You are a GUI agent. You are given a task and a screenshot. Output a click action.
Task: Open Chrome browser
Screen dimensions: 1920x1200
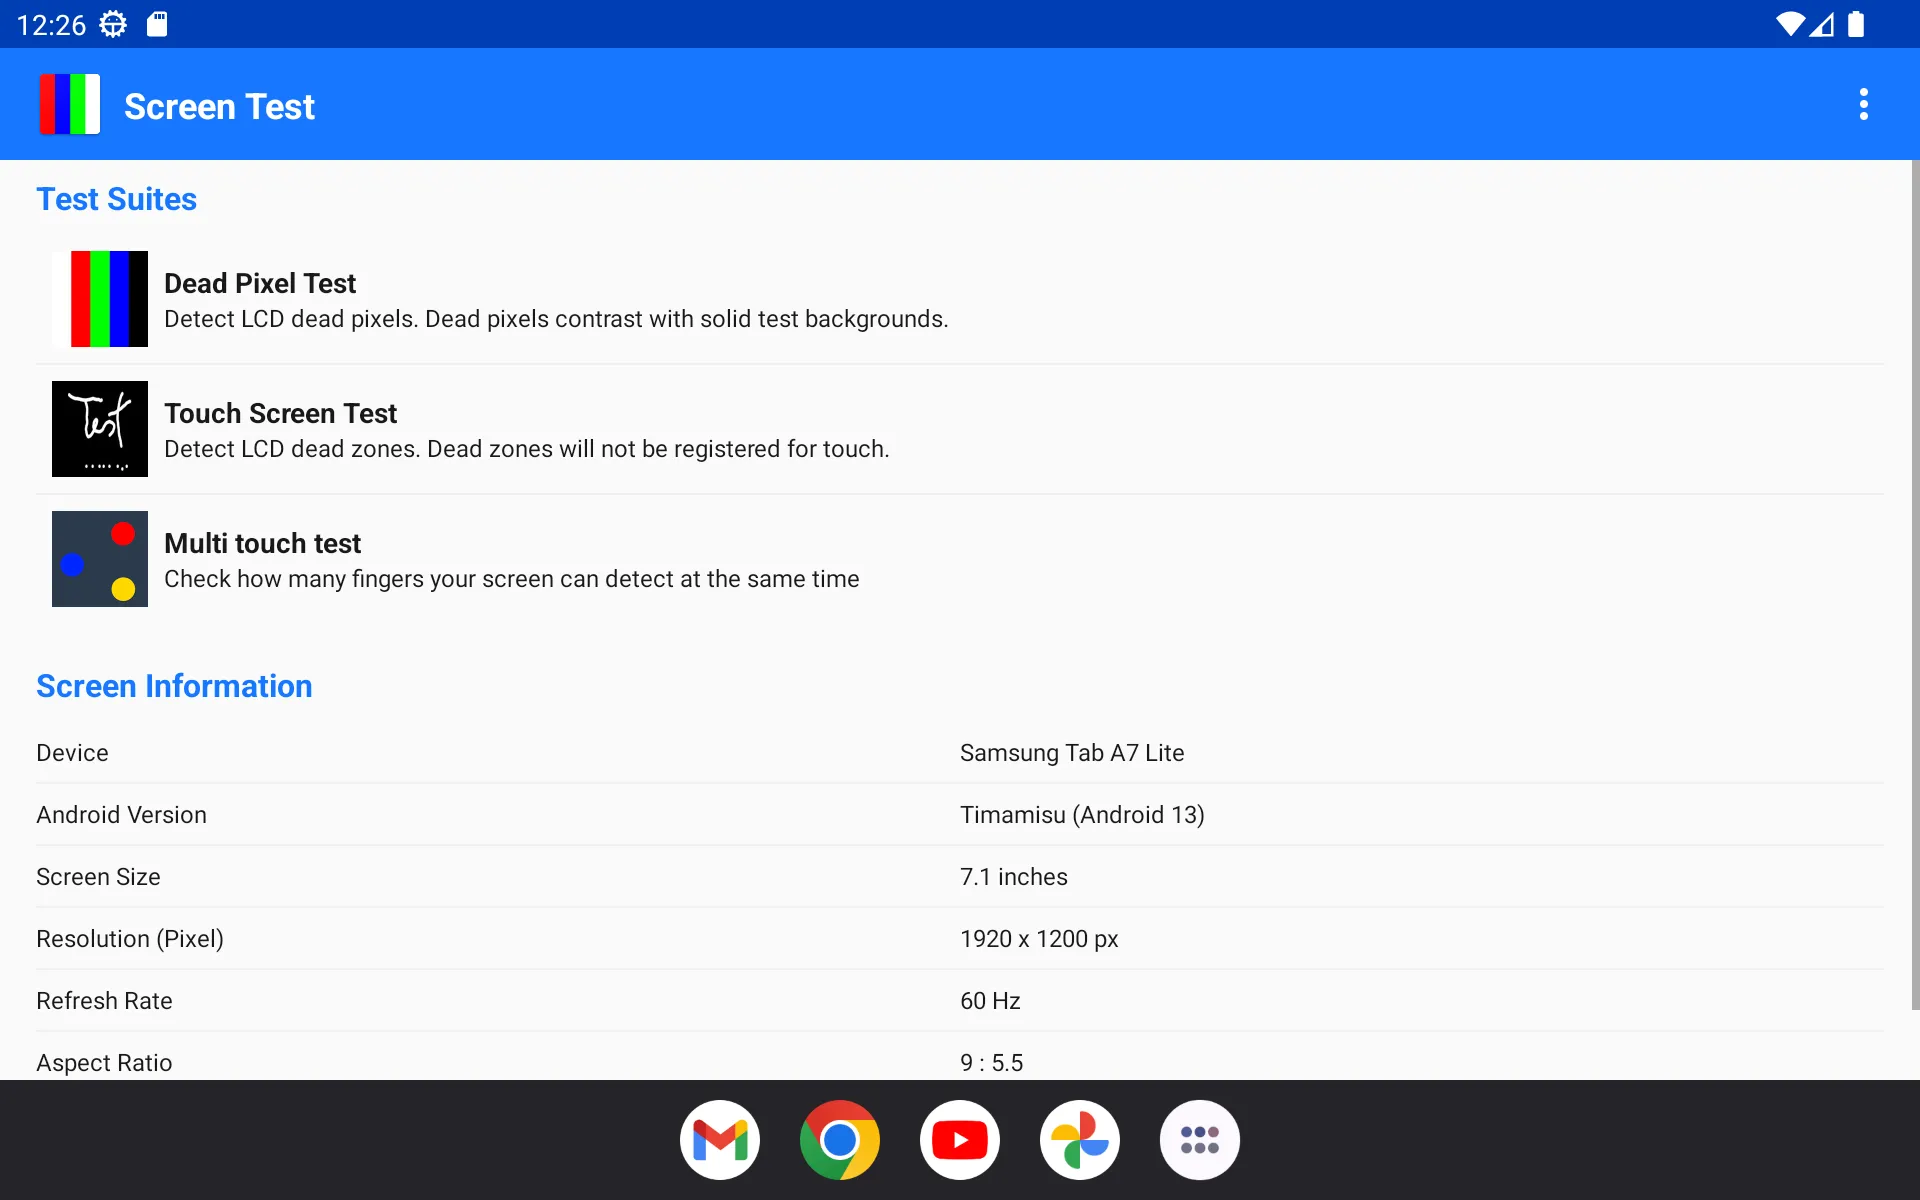click(x=840, y=1139)
